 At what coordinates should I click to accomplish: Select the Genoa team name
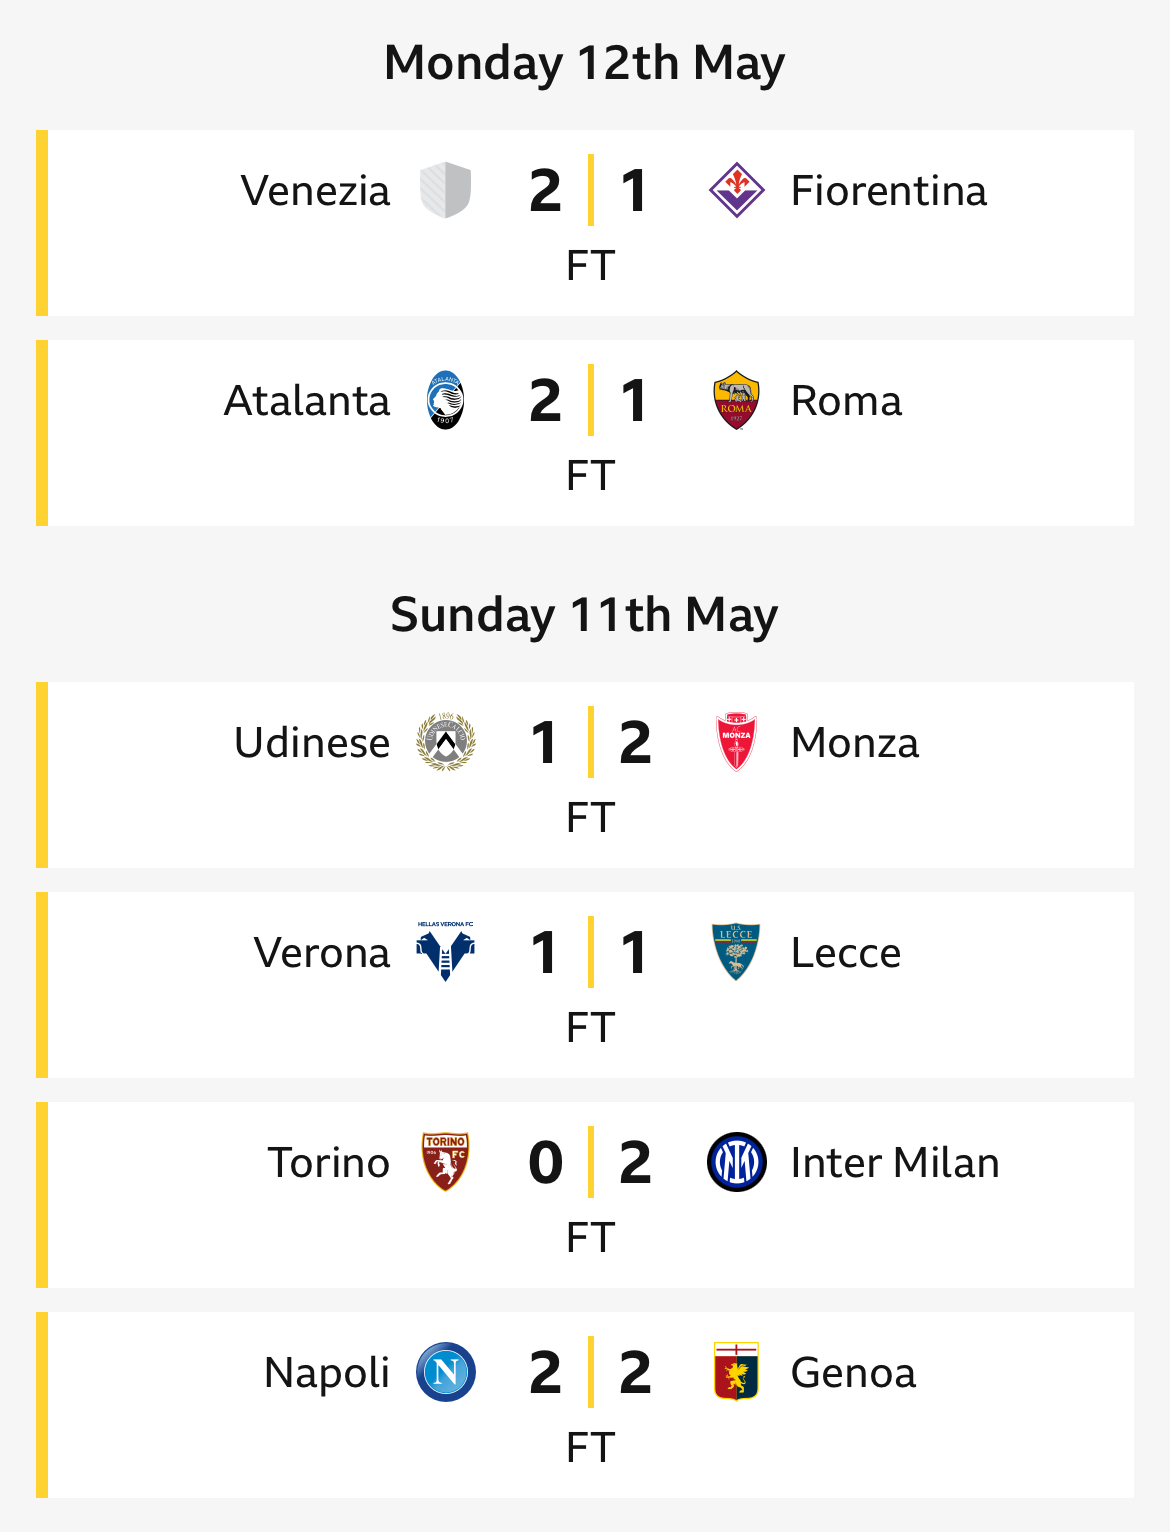pos(853,1373)
